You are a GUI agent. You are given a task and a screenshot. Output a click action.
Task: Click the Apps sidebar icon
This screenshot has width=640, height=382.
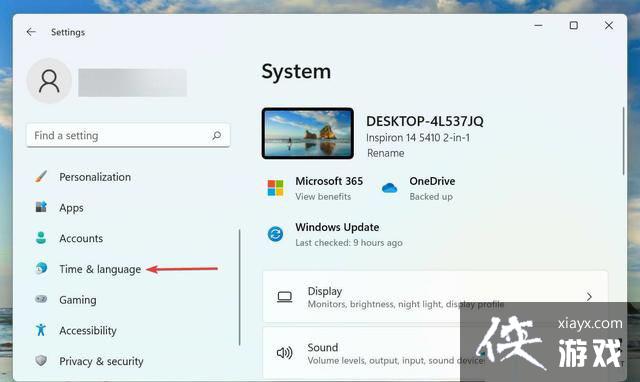coord(41,207)
